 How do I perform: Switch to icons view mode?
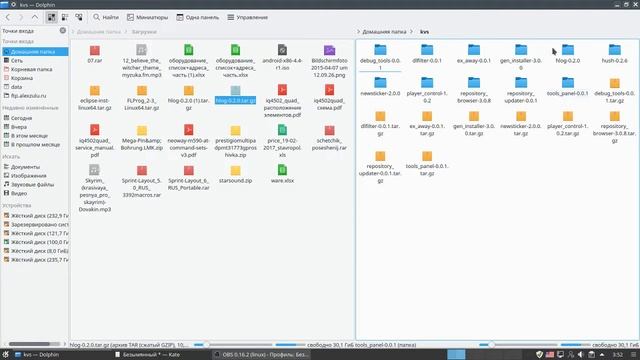click(x=51, y=17)
